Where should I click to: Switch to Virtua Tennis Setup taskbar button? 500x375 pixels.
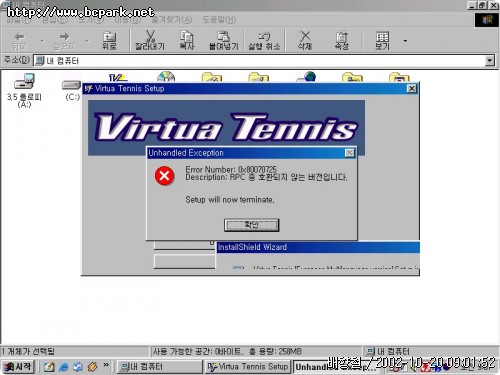coord(248,367)
